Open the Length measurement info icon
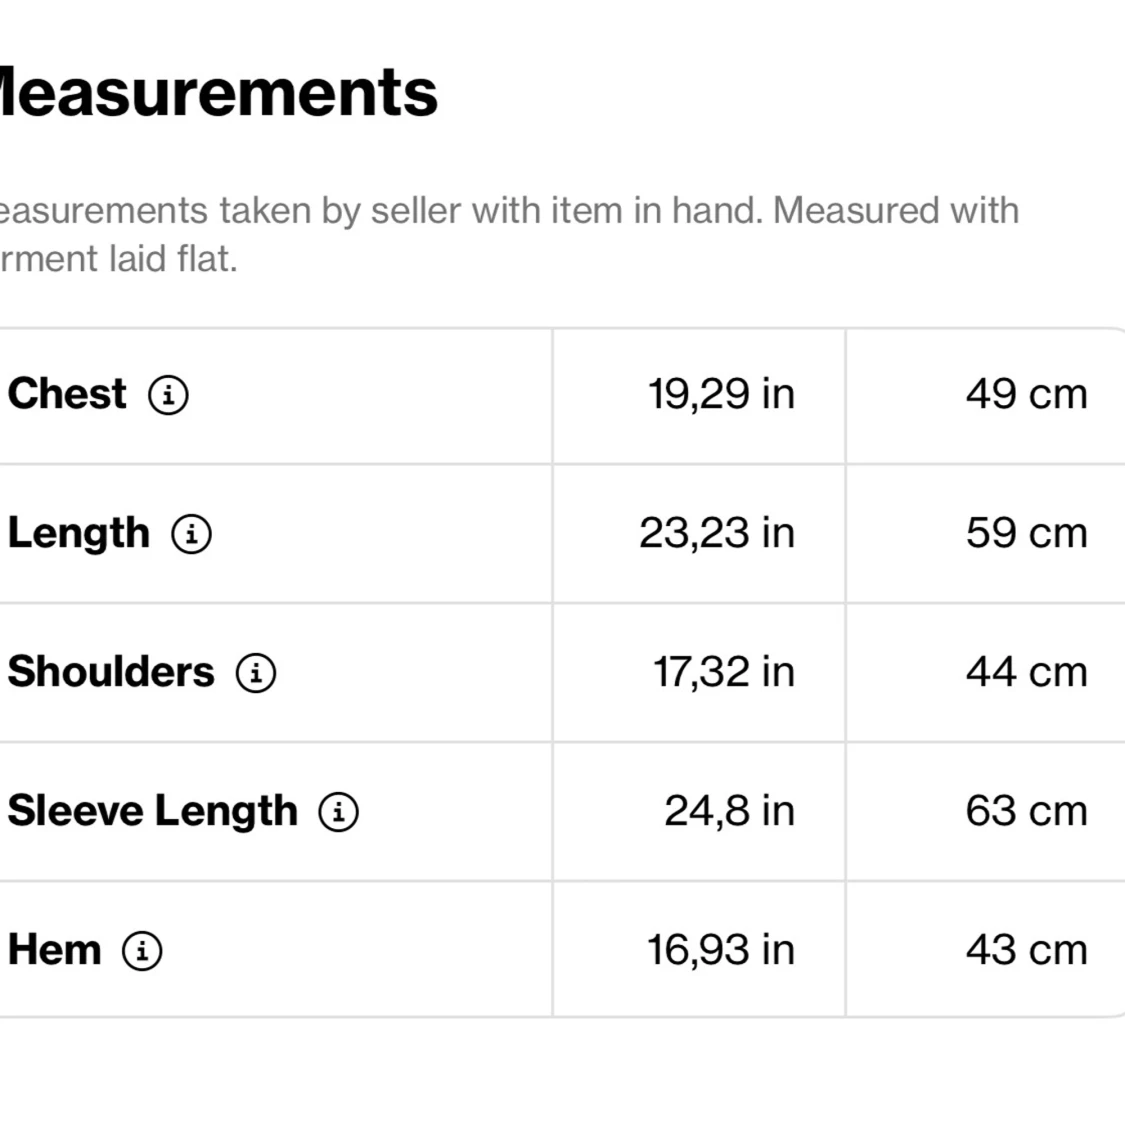 pyautogui.click(x=192, y=534)
